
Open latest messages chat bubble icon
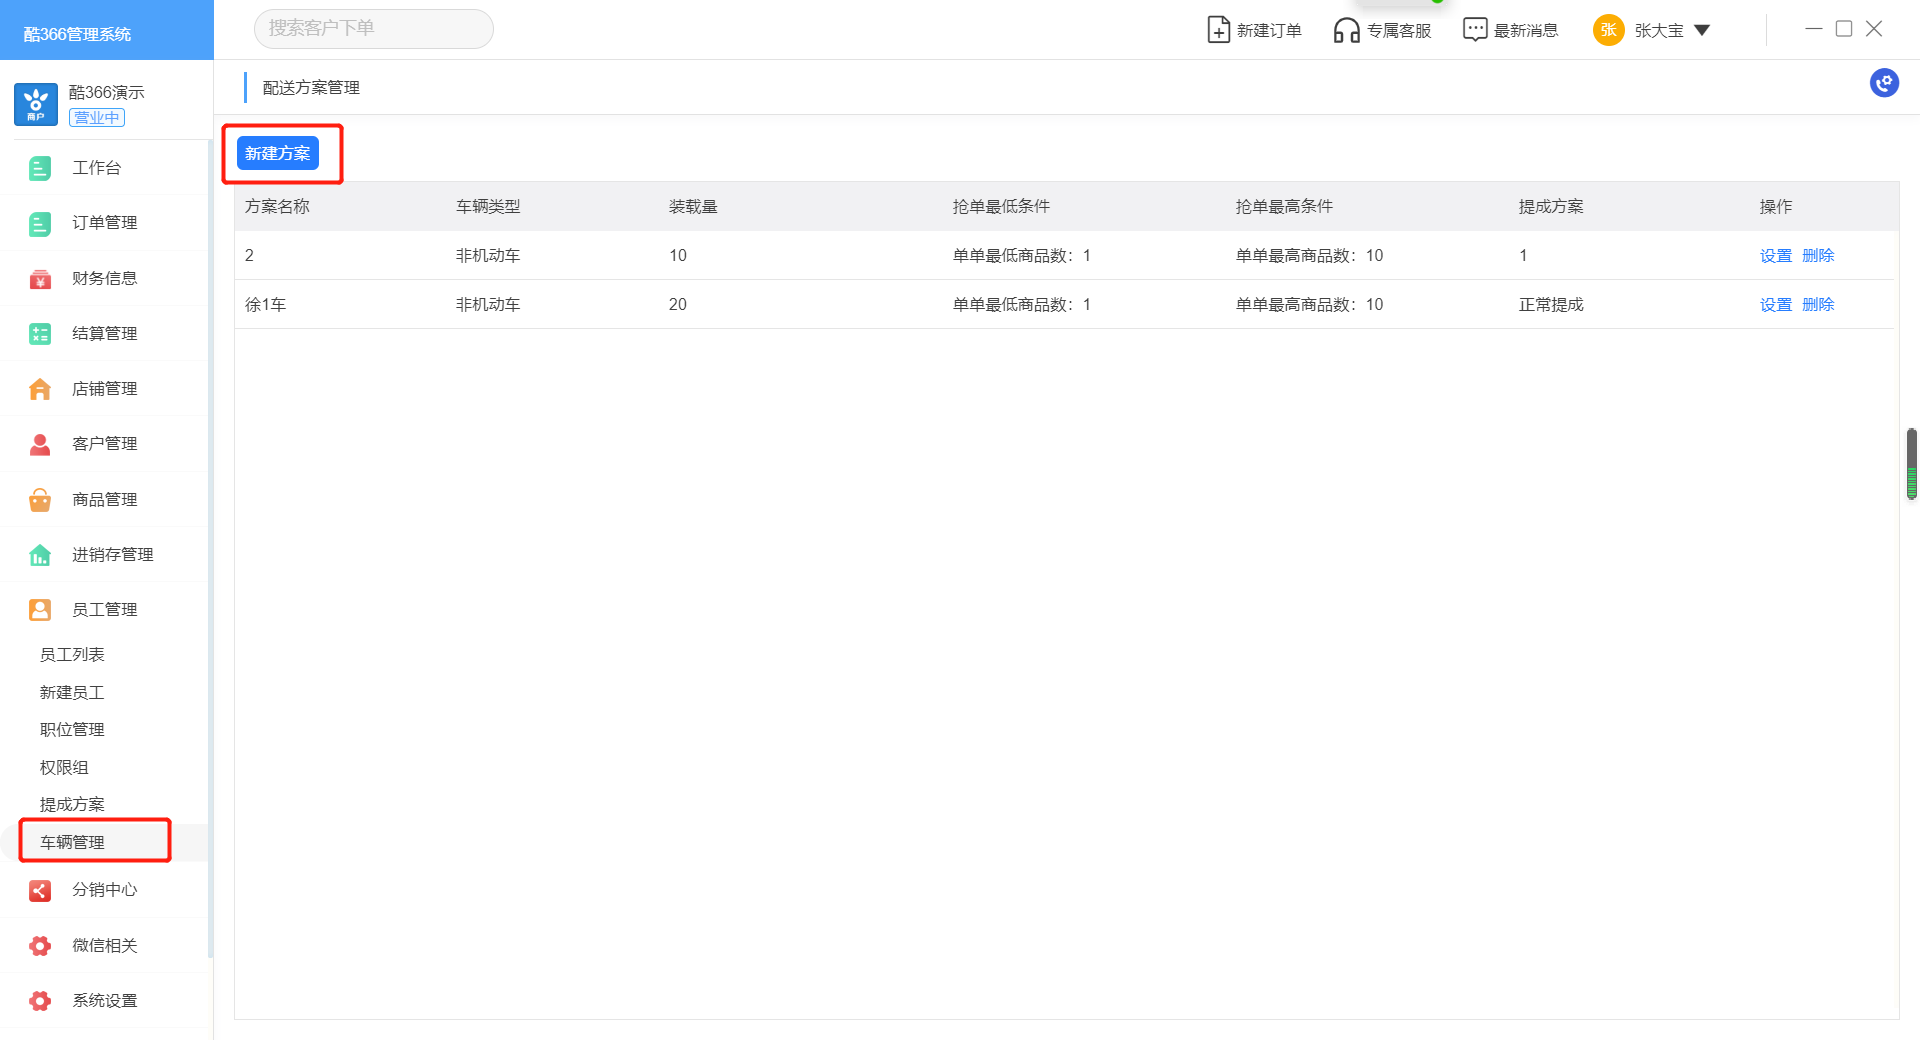pos(1474,30)
